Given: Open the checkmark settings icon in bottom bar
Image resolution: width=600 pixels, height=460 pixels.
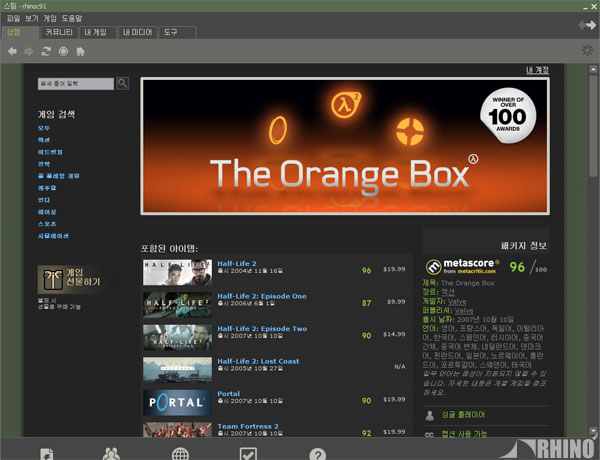Looking at the screenshot, I should pyautogui.click(x=248, y=454).
